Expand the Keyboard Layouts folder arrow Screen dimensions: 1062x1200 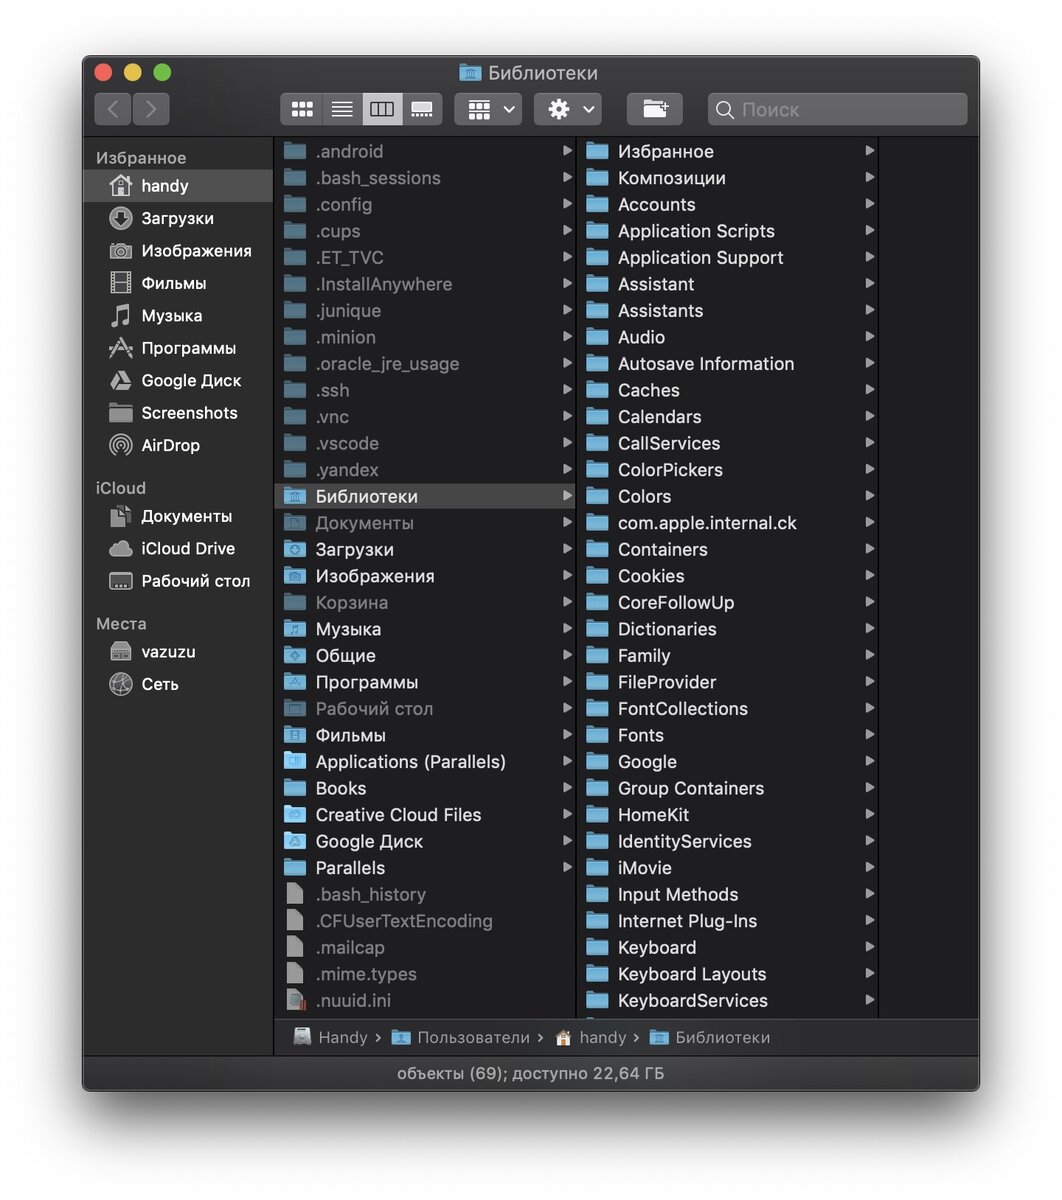[869, 974]
